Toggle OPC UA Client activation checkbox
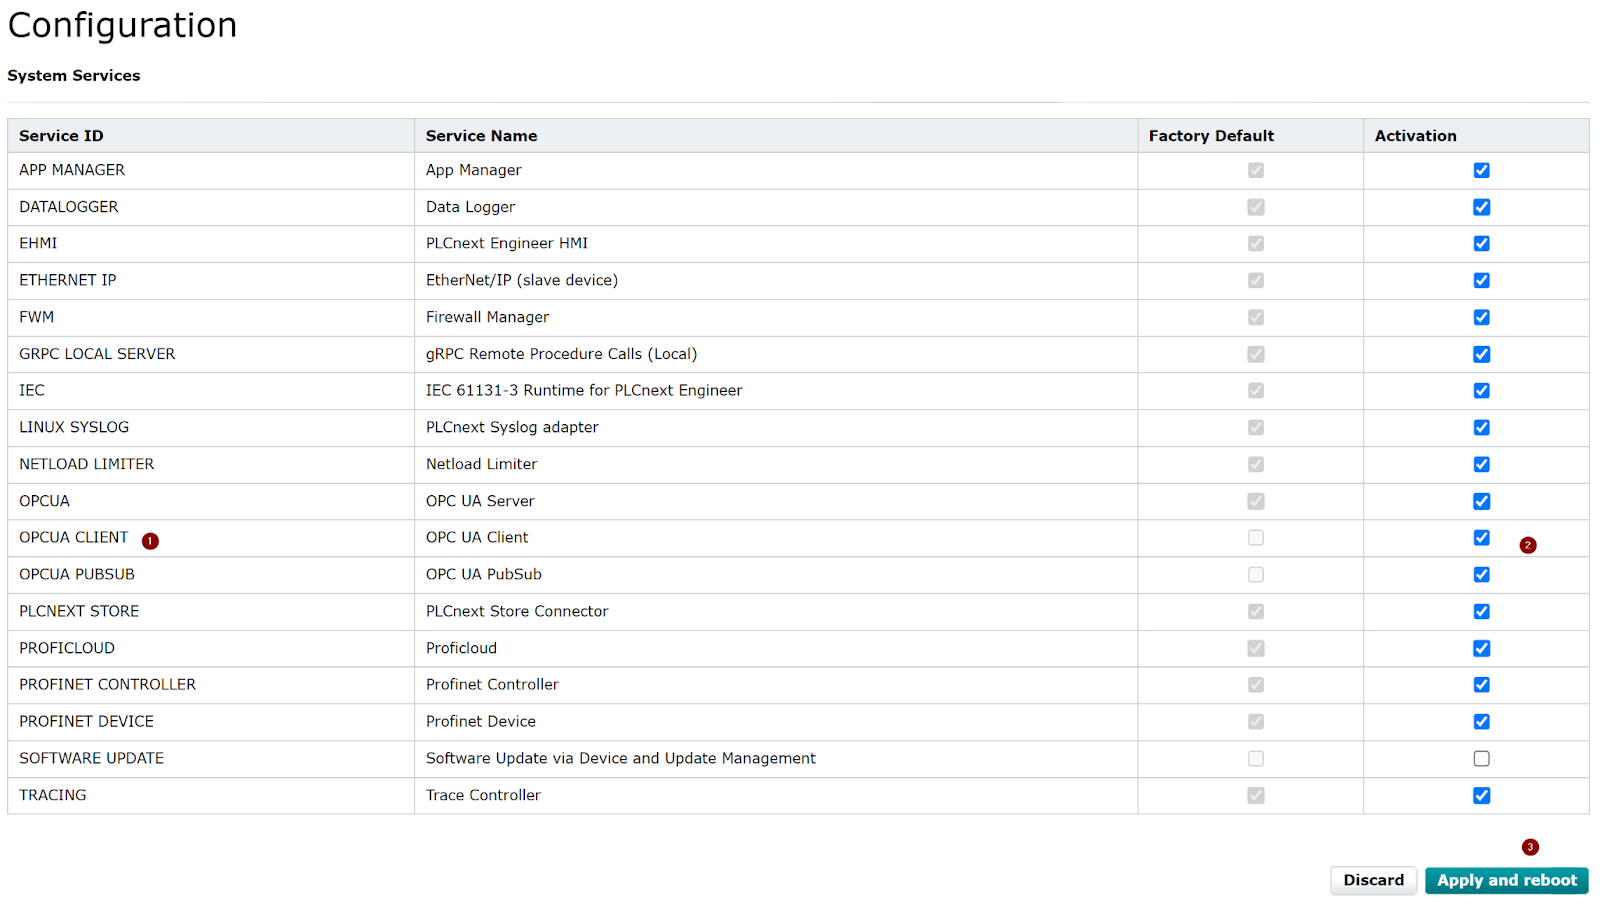1600x905 pixels. pos(1481,538)
